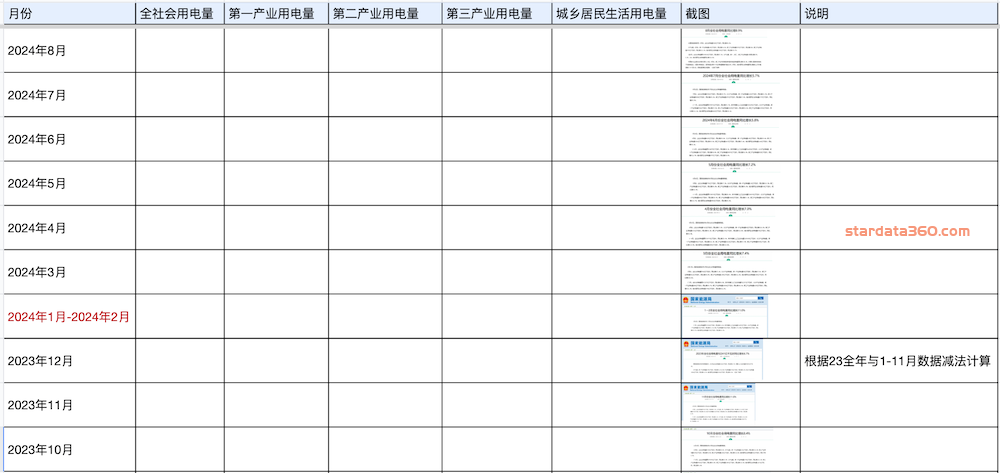Select the empty 城乡居民生活用电量 cell for 2024年3月
Image resolution: width=1000 pixels, height=473 pixels.
tap(617, 272)
